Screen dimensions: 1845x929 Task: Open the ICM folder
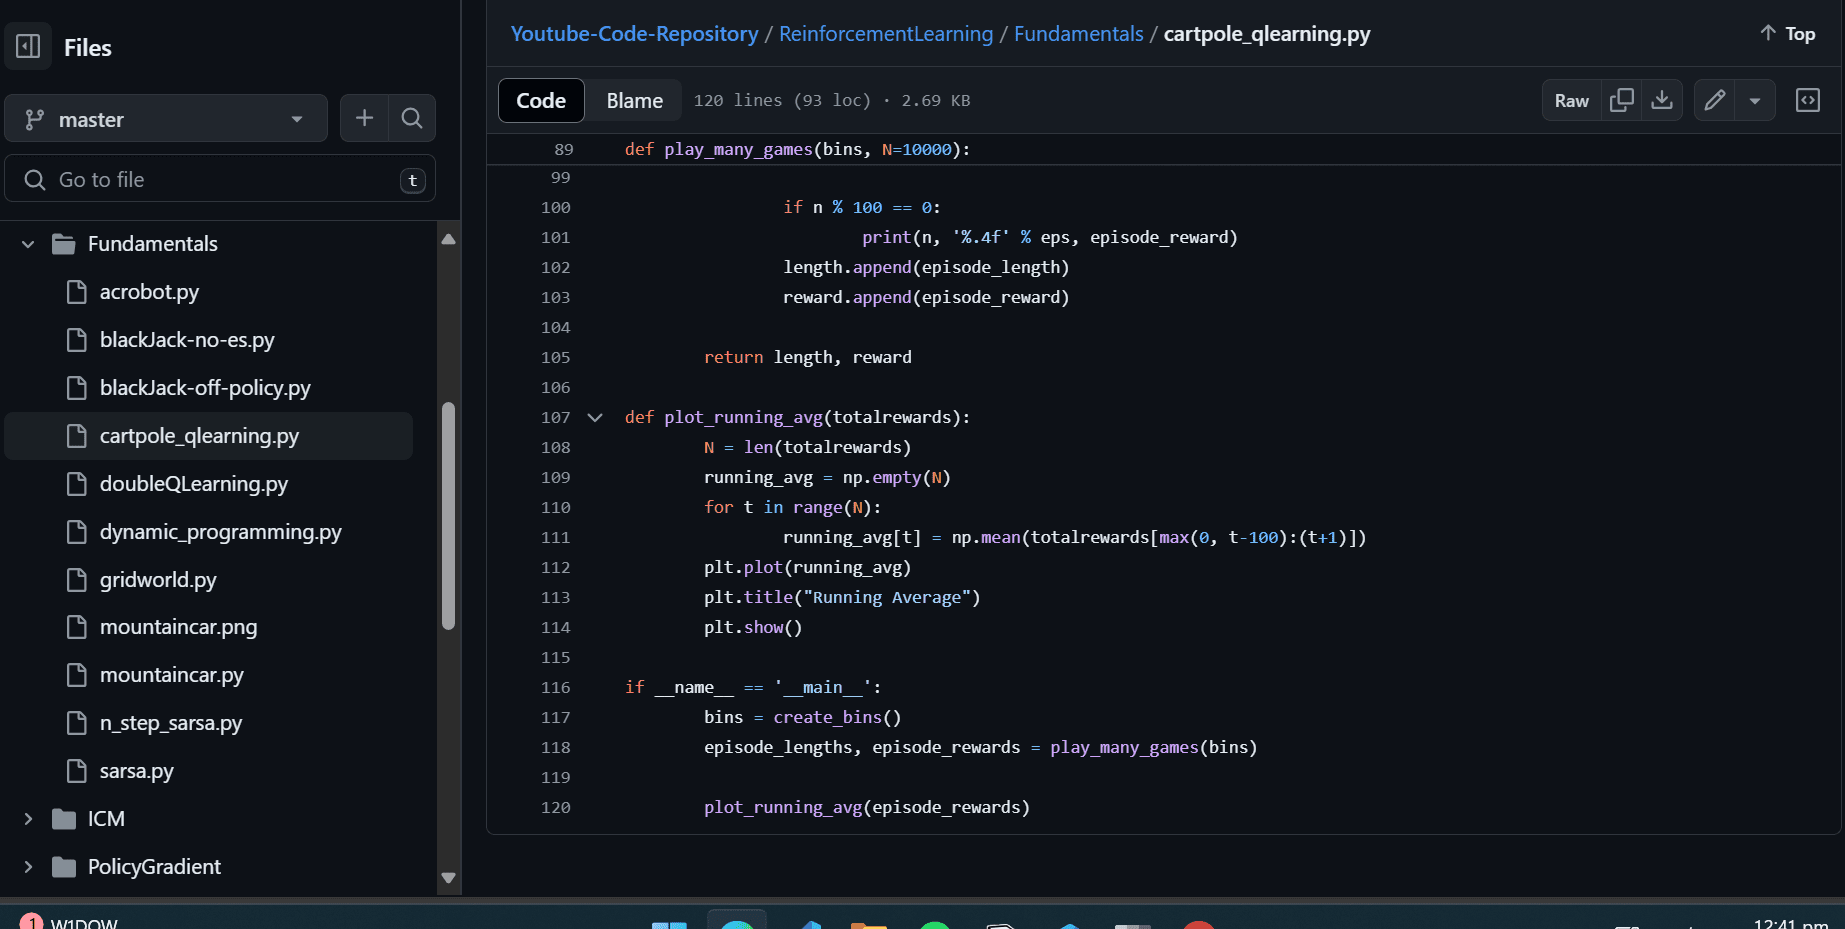[x=106, y=819]
